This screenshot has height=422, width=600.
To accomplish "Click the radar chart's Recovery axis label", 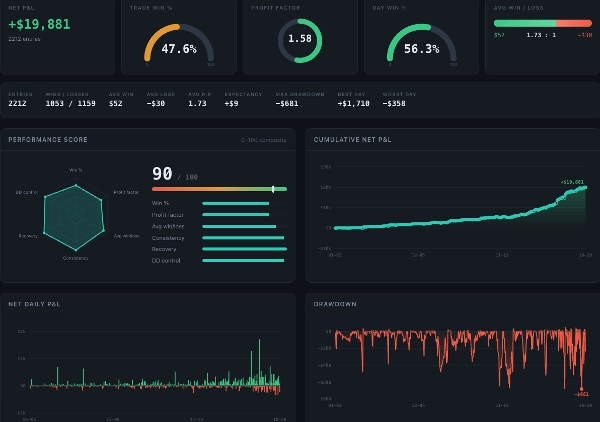I will [x=28, y=236].
